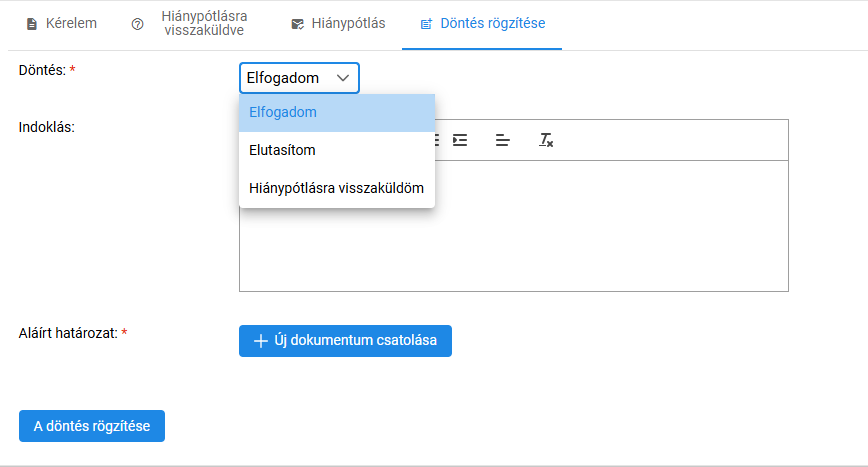Click the clear formatting (Tx) icon

(x=546, y=141)
